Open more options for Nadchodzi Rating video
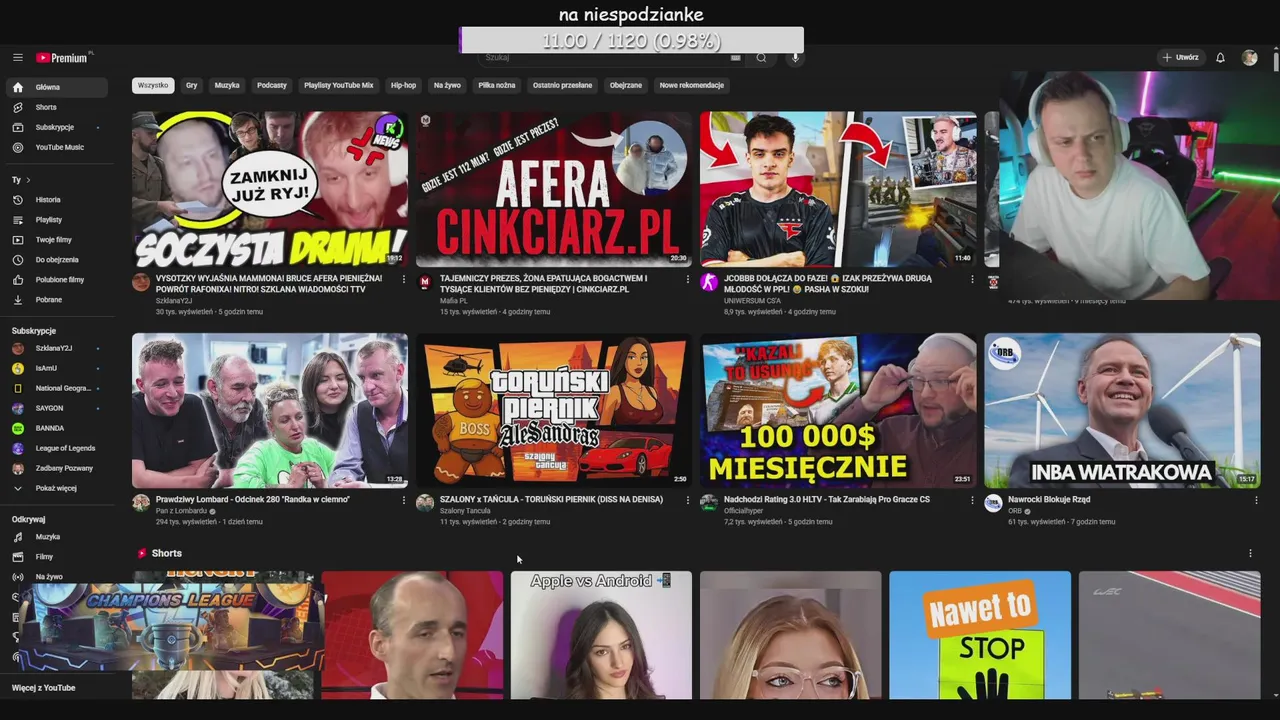The width and height of the screenshot is (1280, 720). [972, 500]
